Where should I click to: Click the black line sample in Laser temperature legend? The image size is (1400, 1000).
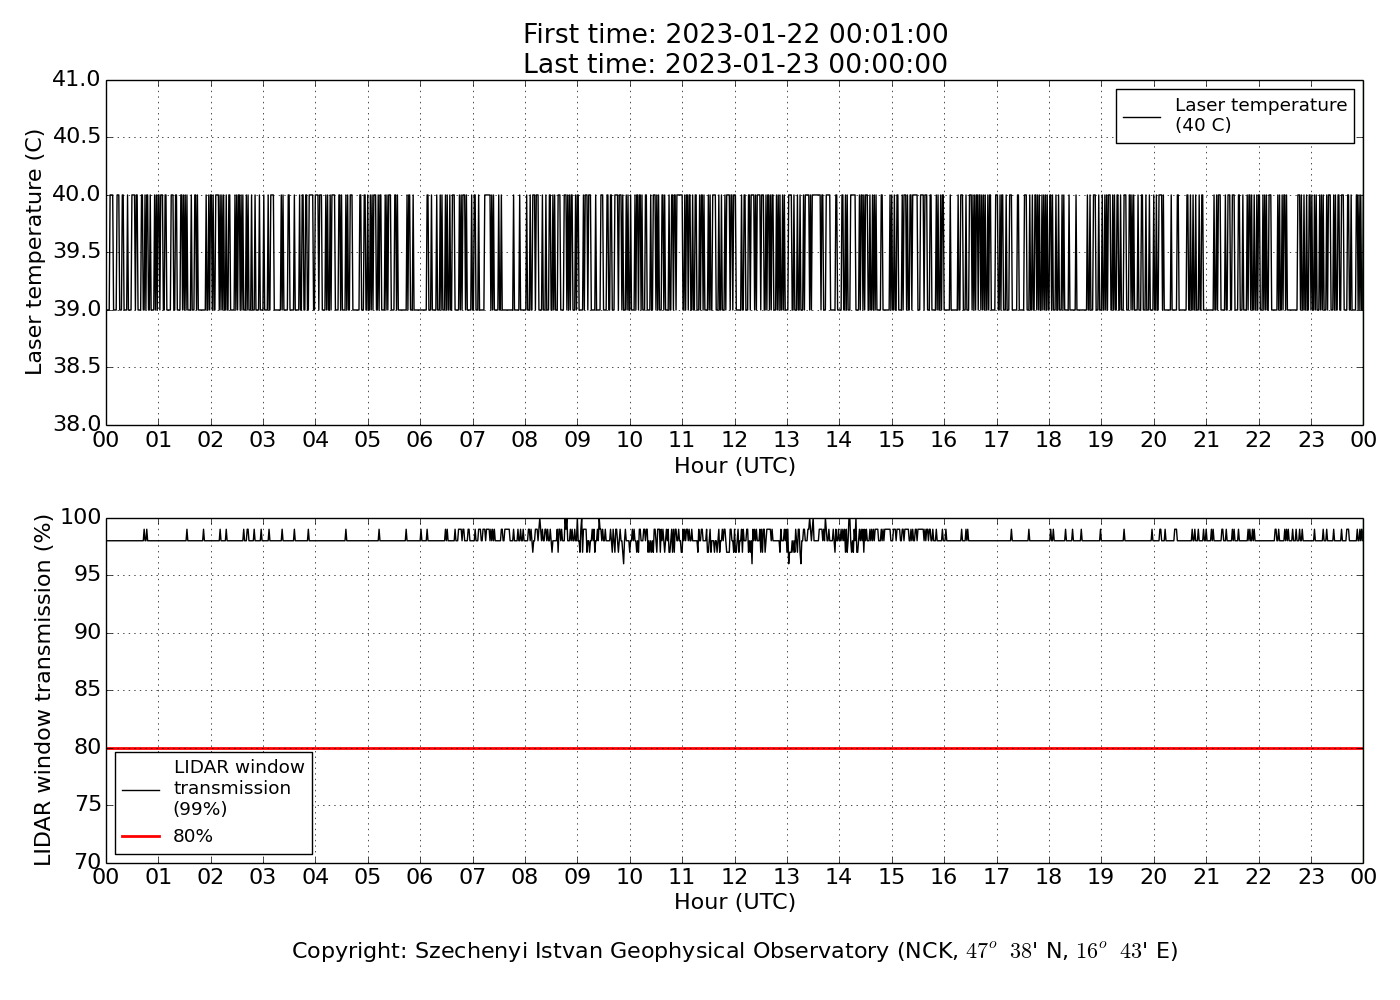1142,117
